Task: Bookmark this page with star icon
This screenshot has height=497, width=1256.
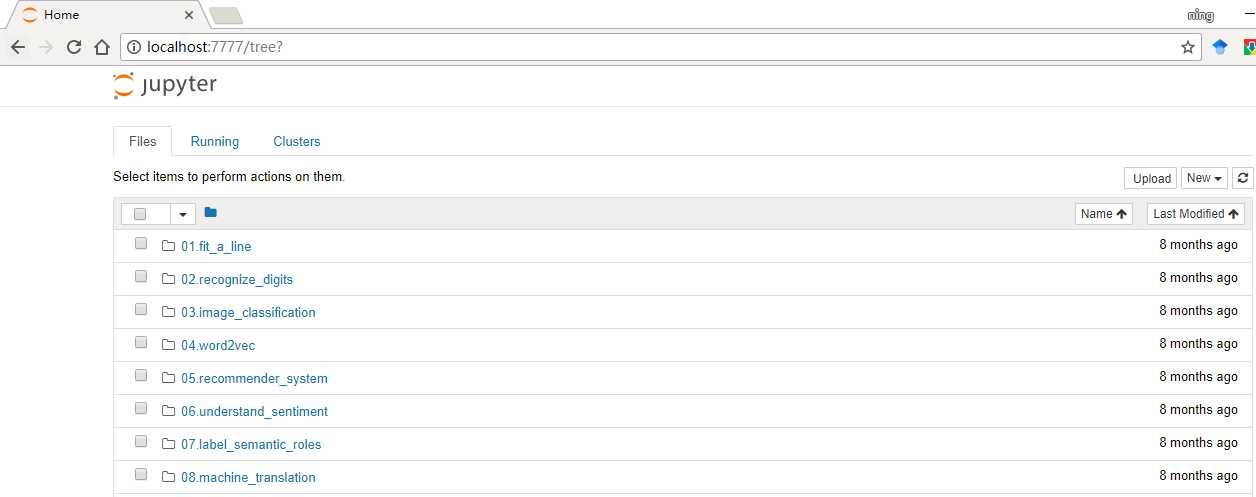Action: pyautogui.click(x=1188, y=47)
